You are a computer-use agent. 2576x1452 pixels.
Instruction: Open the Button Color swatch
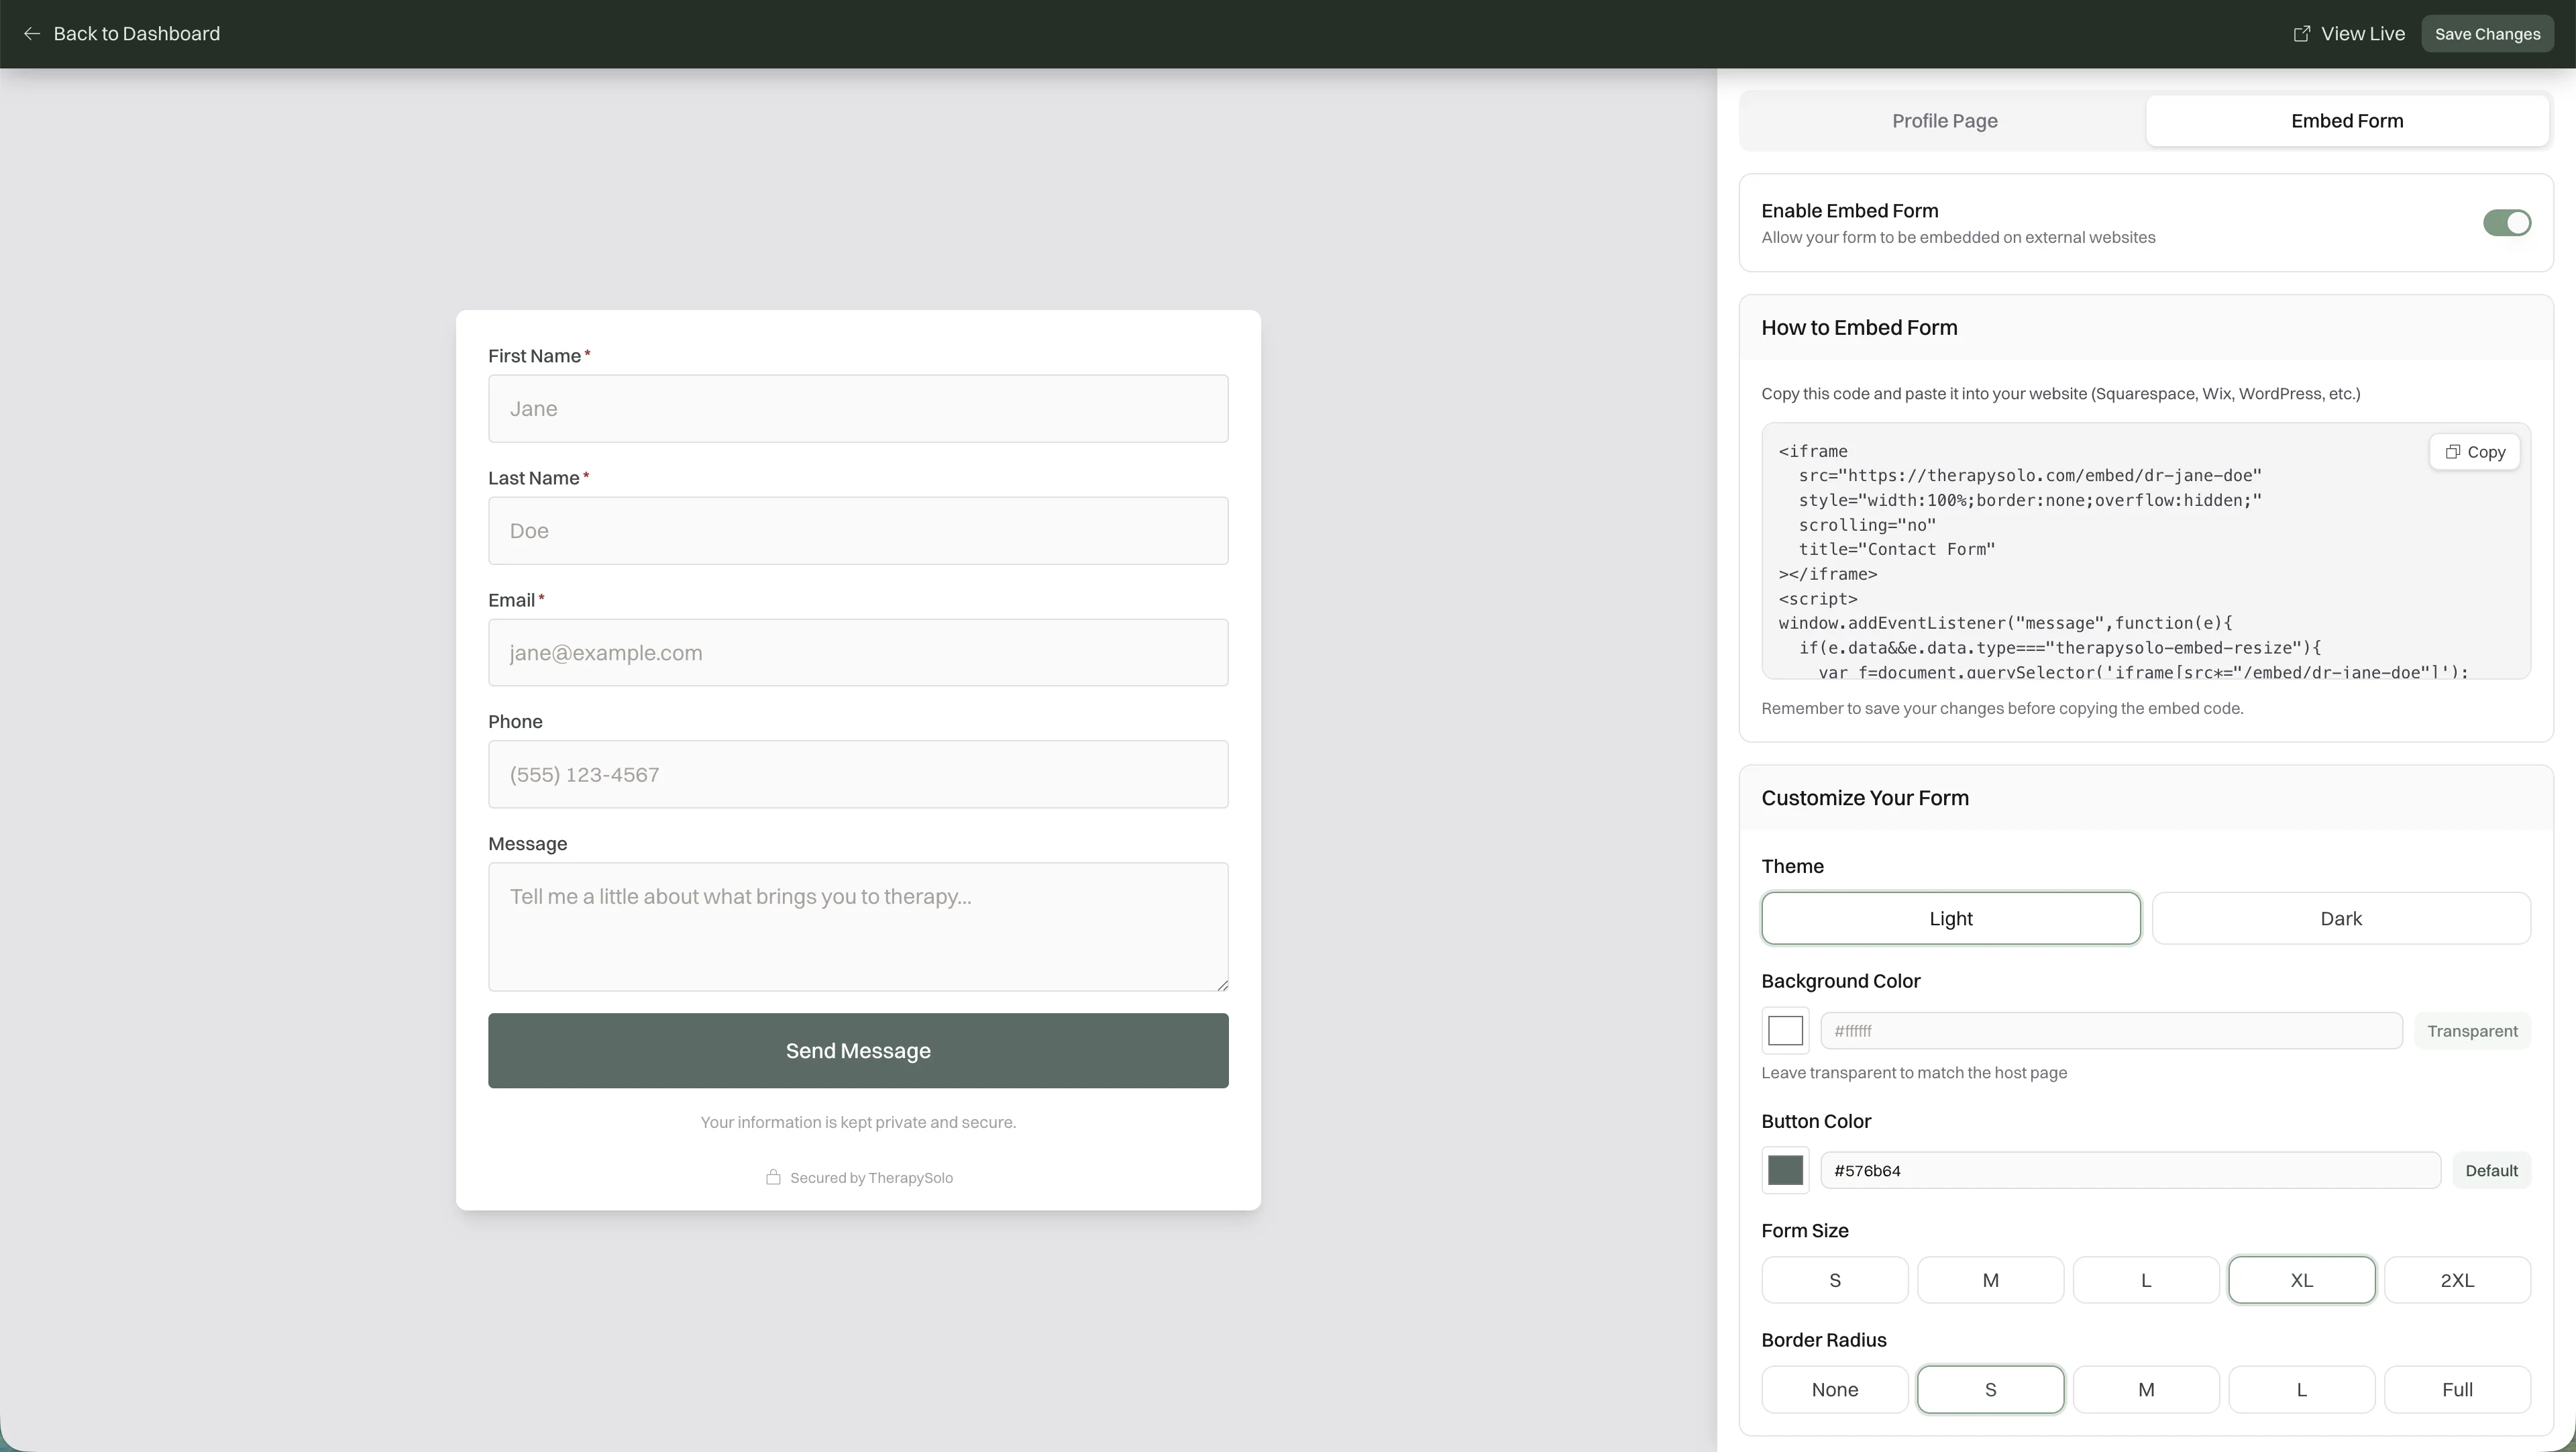click(x=1786, y=1170)
